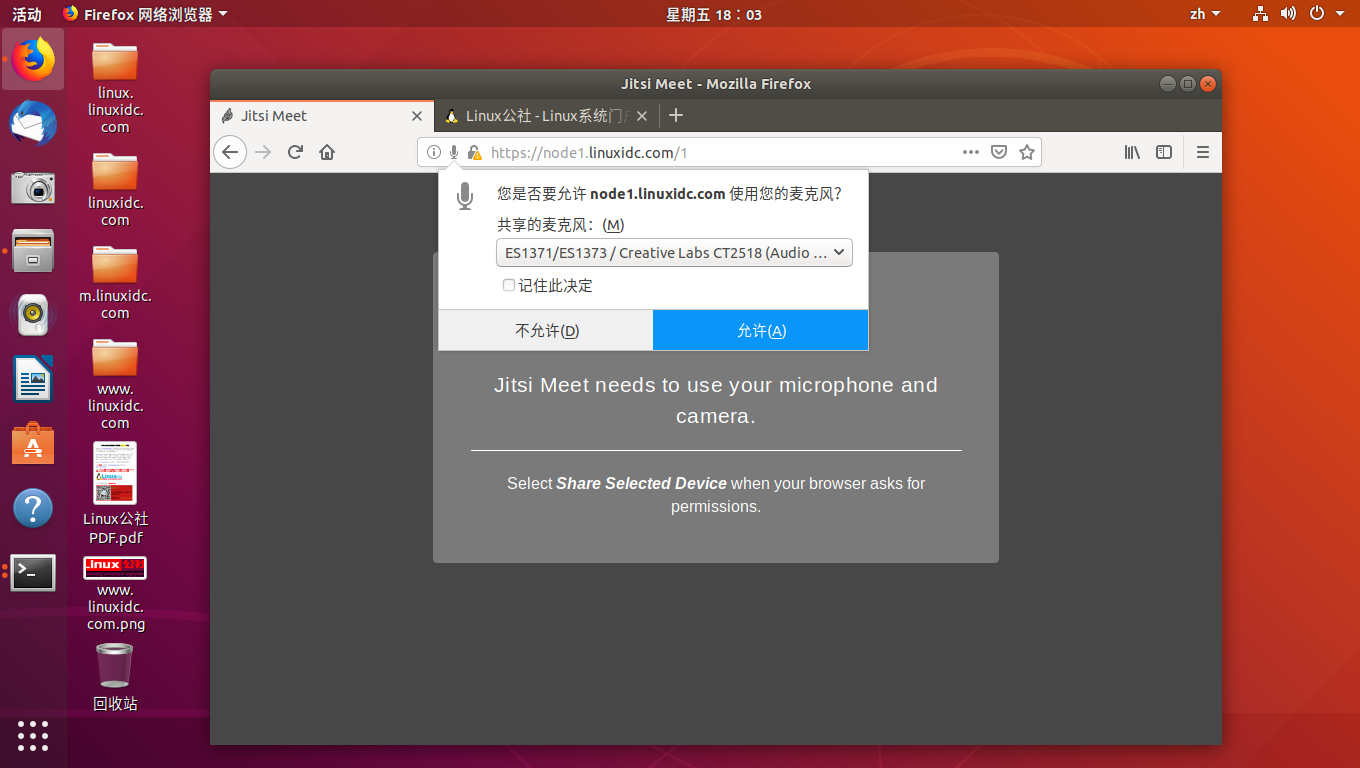Toggle the sidebar with its toolbar icon
This screenshot has width=1360, height=768.
click(x=1164, y=152)
